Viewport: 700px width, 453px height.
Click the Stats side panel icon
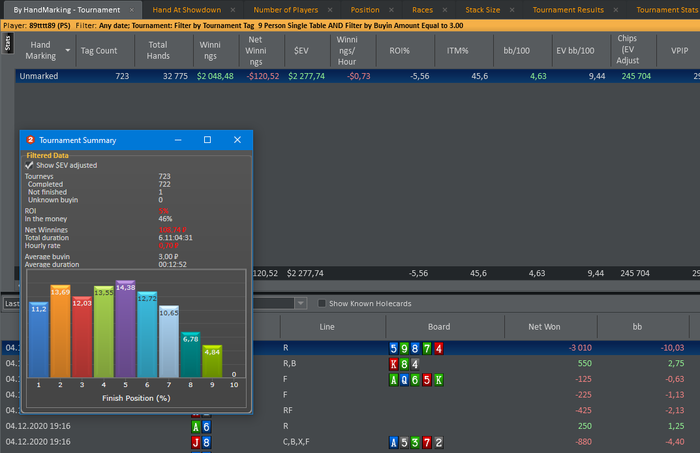(8, 43)
